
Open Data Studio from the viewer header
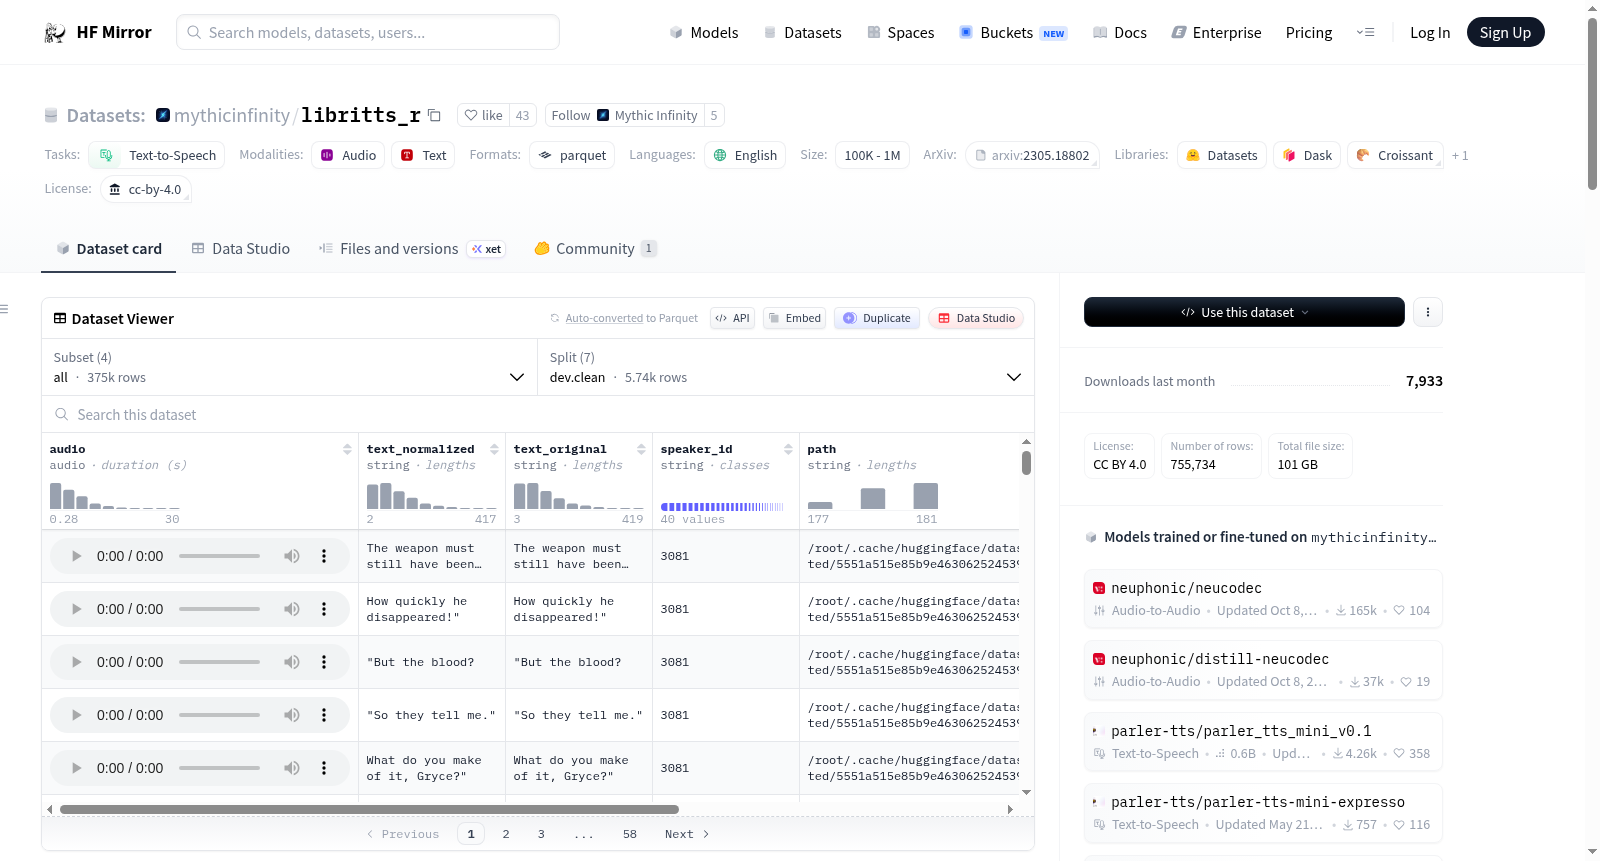(x=976, y=318)
